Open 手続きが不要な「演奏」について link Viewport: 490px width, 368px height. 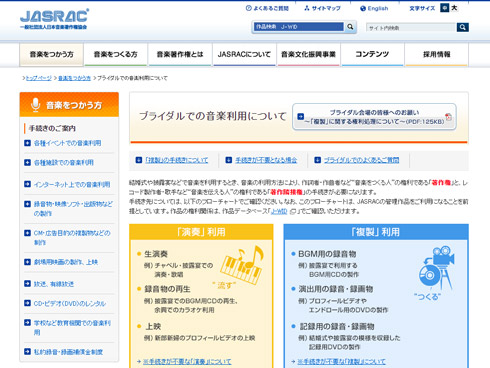(x=187, y=361)
